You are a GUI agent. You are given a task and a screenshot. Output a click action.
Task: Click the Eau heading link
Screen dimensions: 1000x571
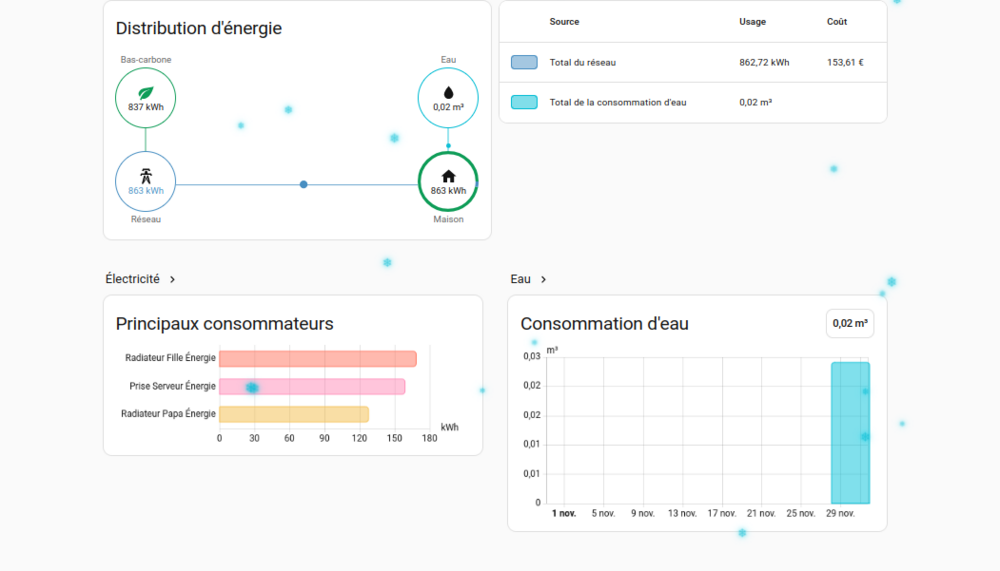(x=520, y=279)
